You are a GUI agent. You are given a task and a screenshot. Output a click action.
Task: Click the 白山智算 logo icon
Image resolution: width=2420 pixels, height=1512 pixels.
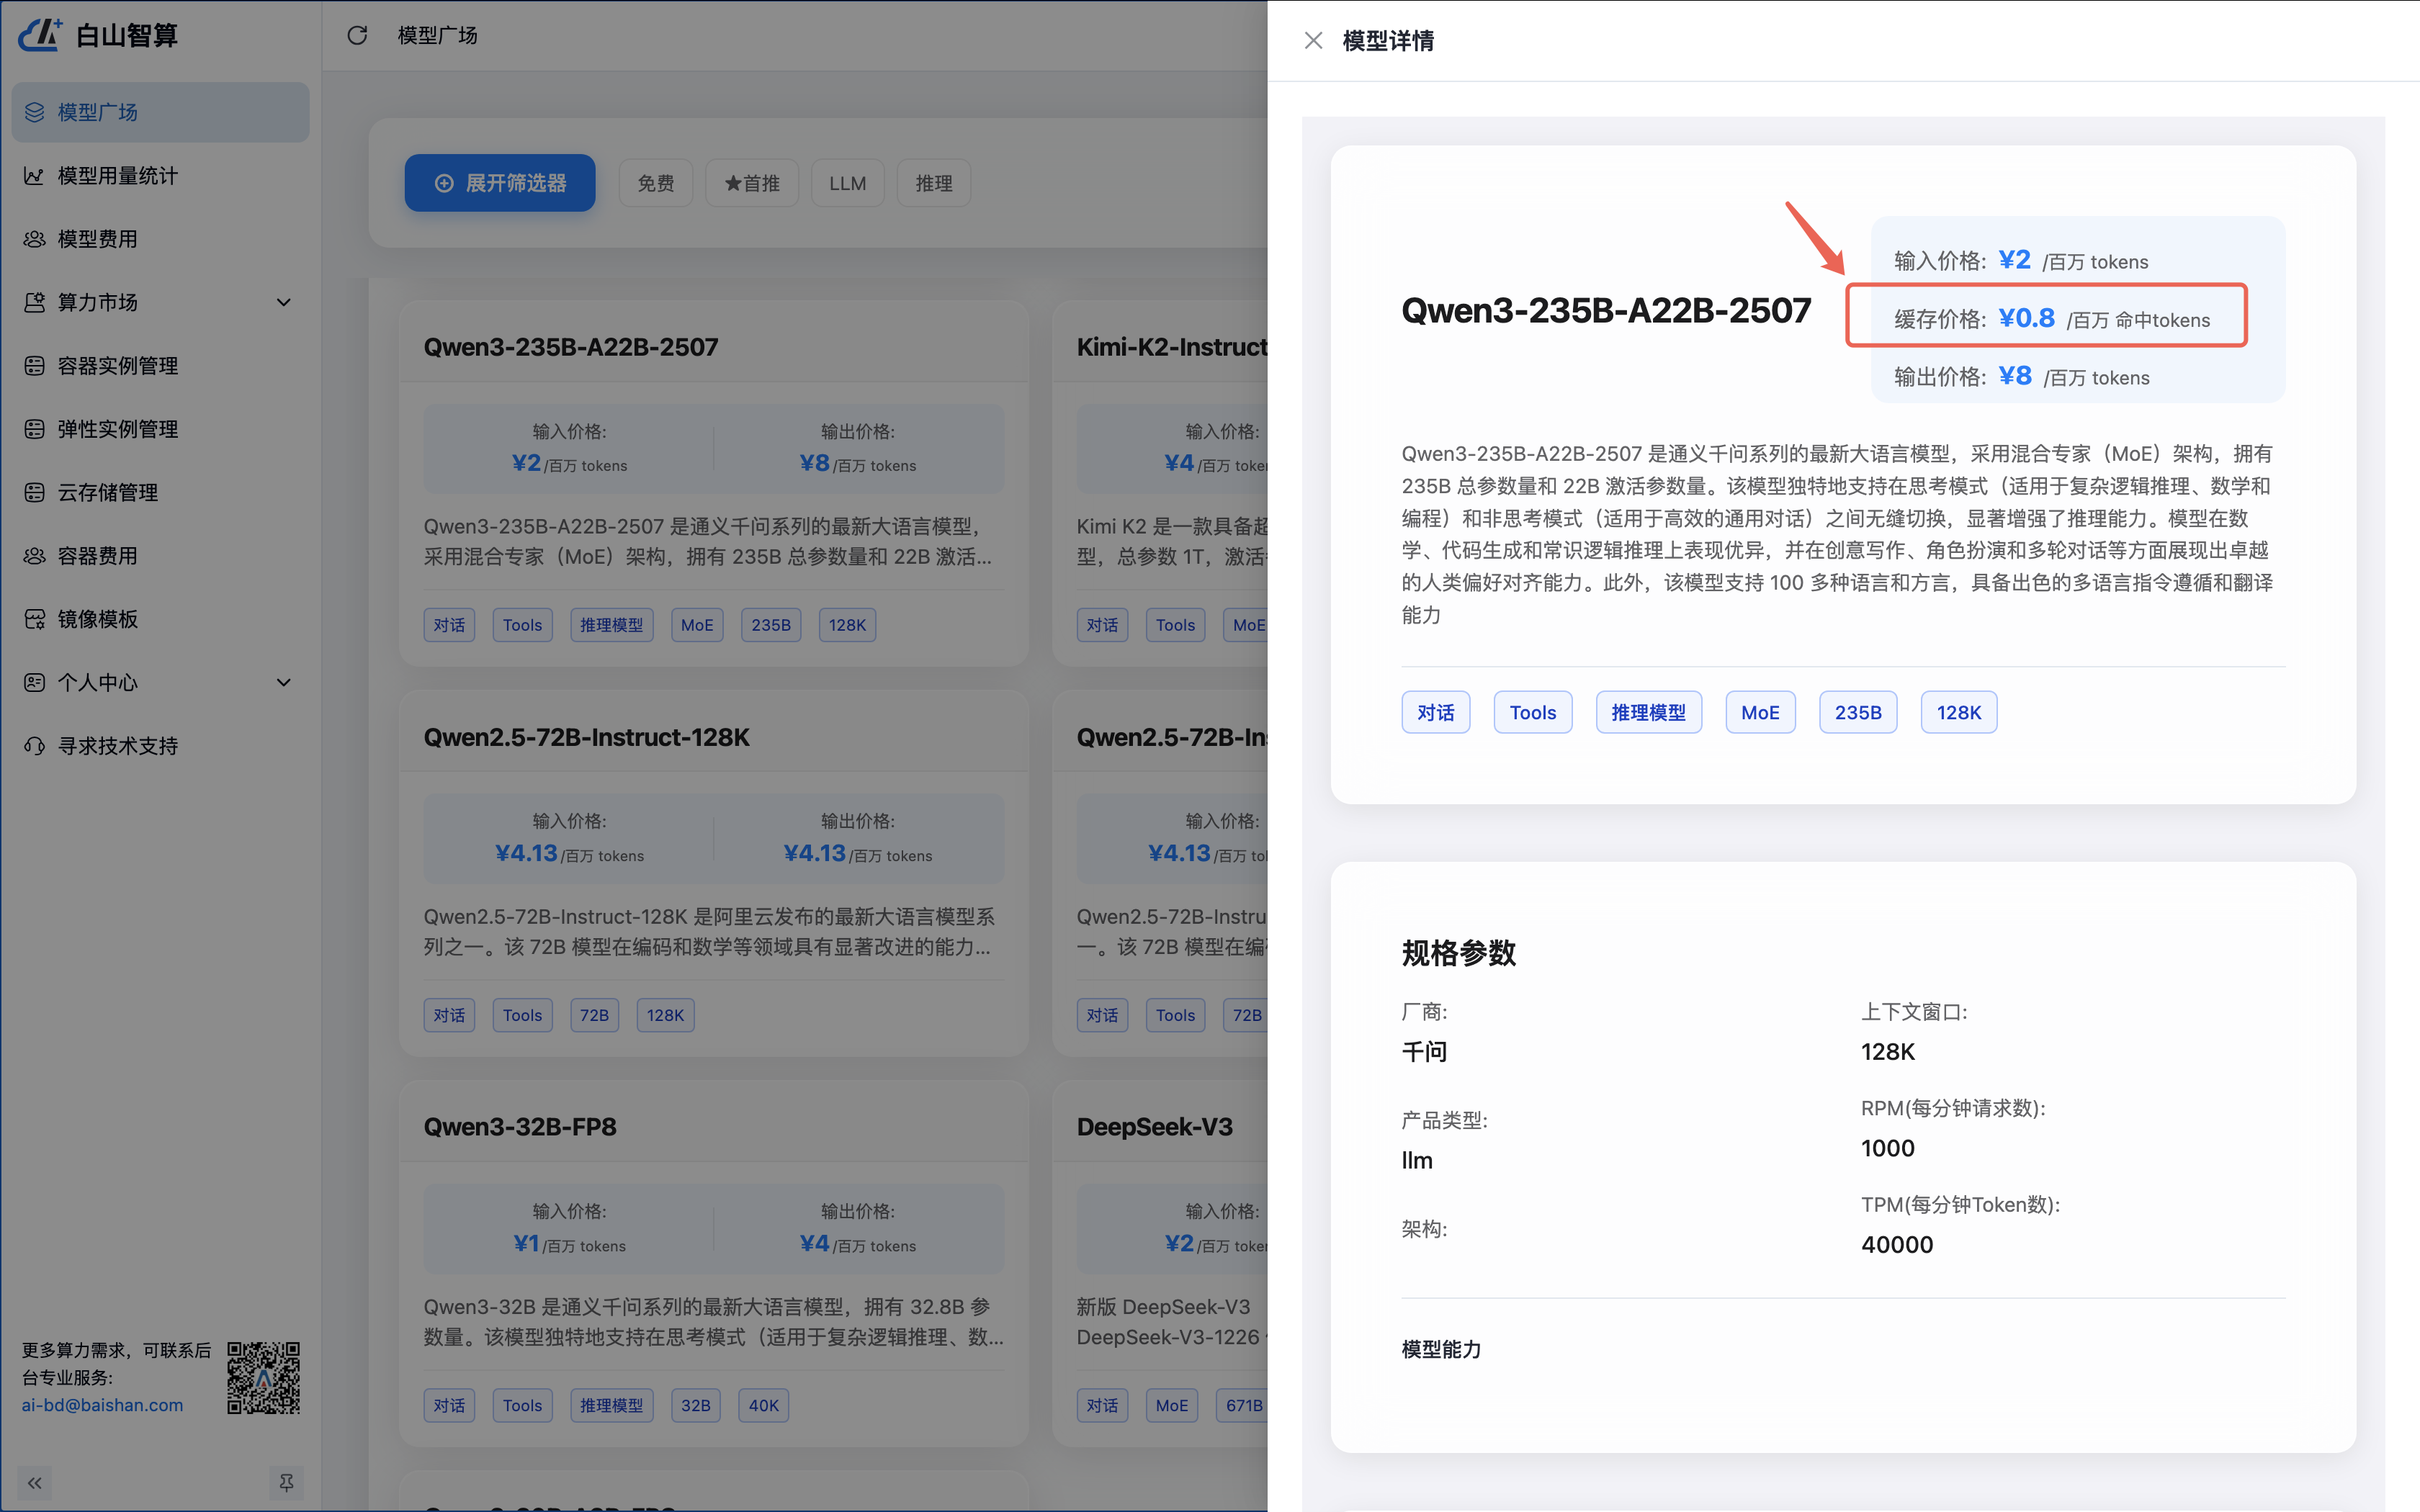point(40,34)
